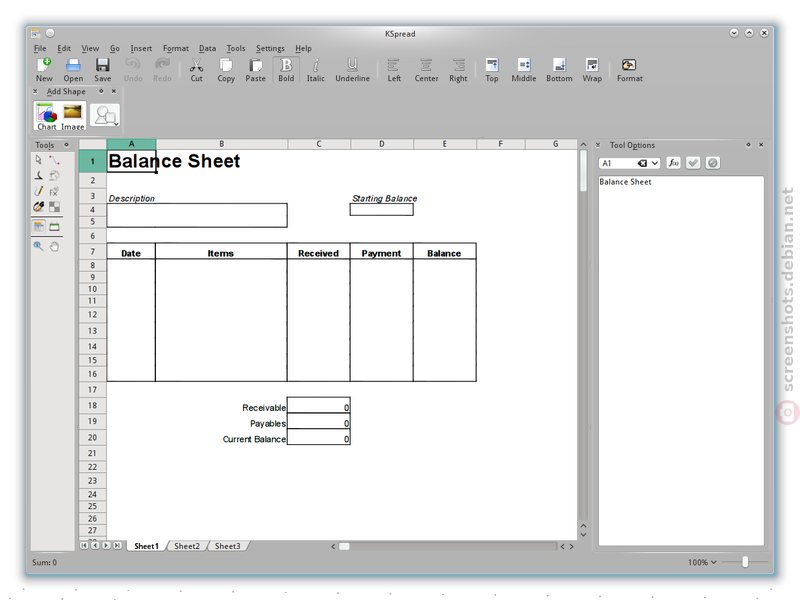
Task: Select the Sheet1 tab
Action: (146, 546)
